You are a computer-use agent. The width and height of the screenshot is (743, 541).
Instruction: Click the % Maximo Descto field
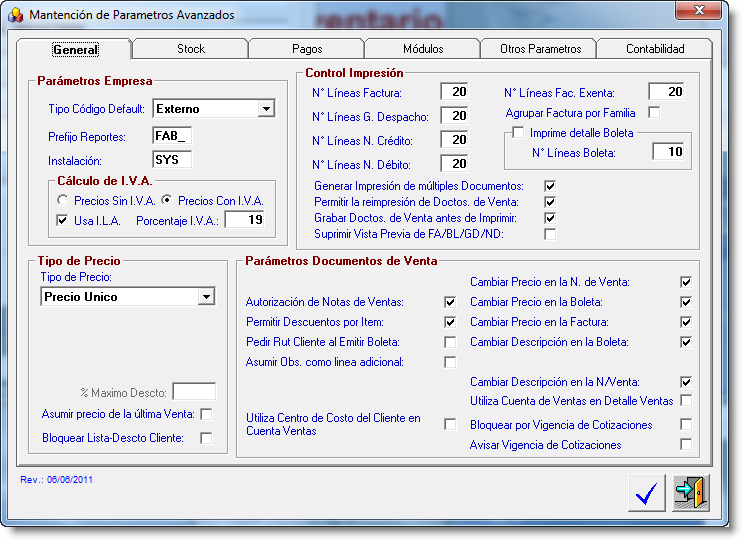tap(194, 392)
